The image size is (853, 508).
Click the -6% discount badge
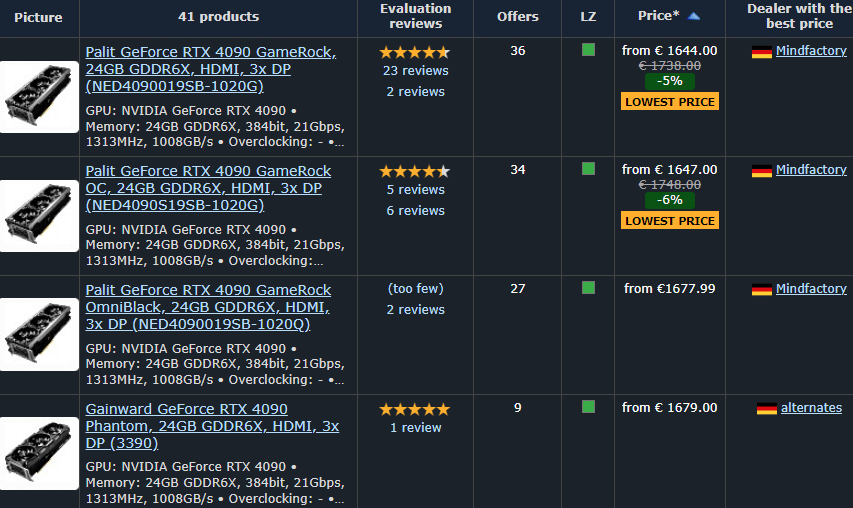670,200
